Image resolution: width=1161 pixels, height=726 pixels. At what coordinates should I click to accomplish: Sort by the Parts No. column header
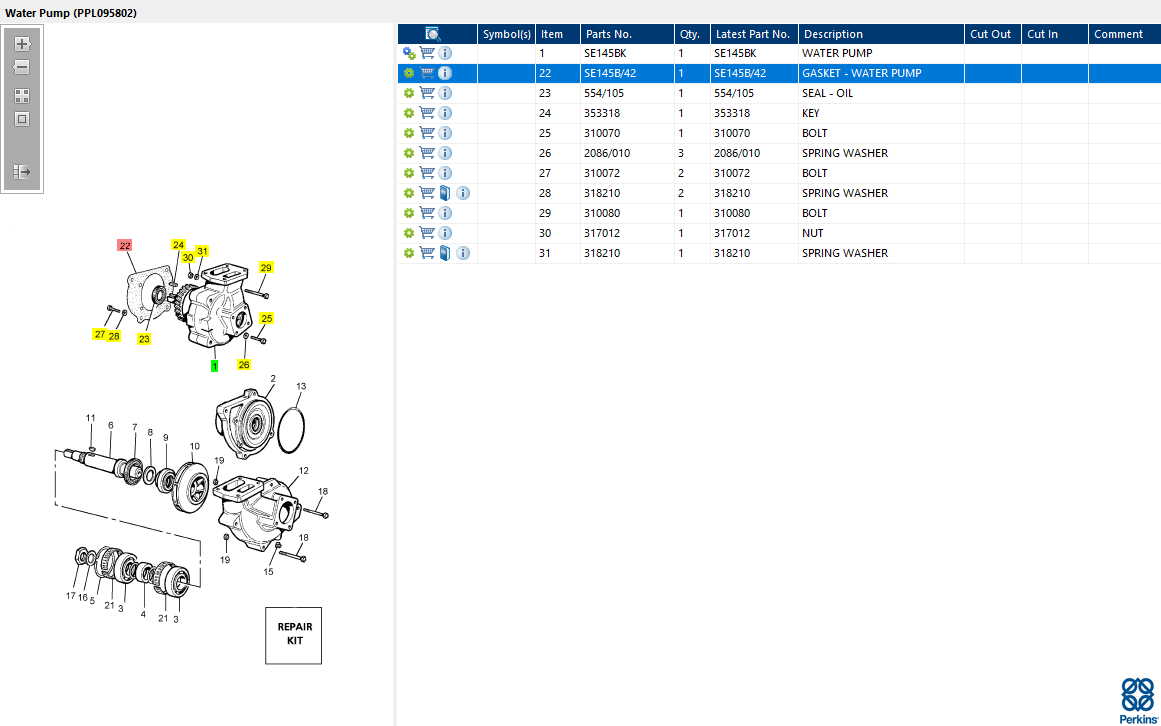[x=627, y=34]
